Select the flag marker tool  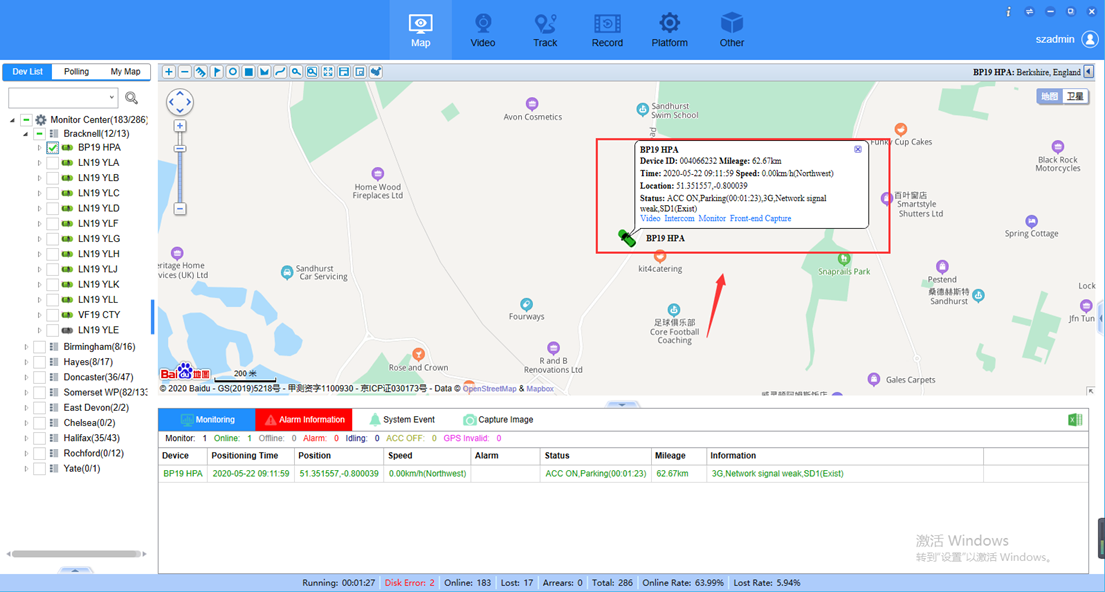(x=217, y=72)
